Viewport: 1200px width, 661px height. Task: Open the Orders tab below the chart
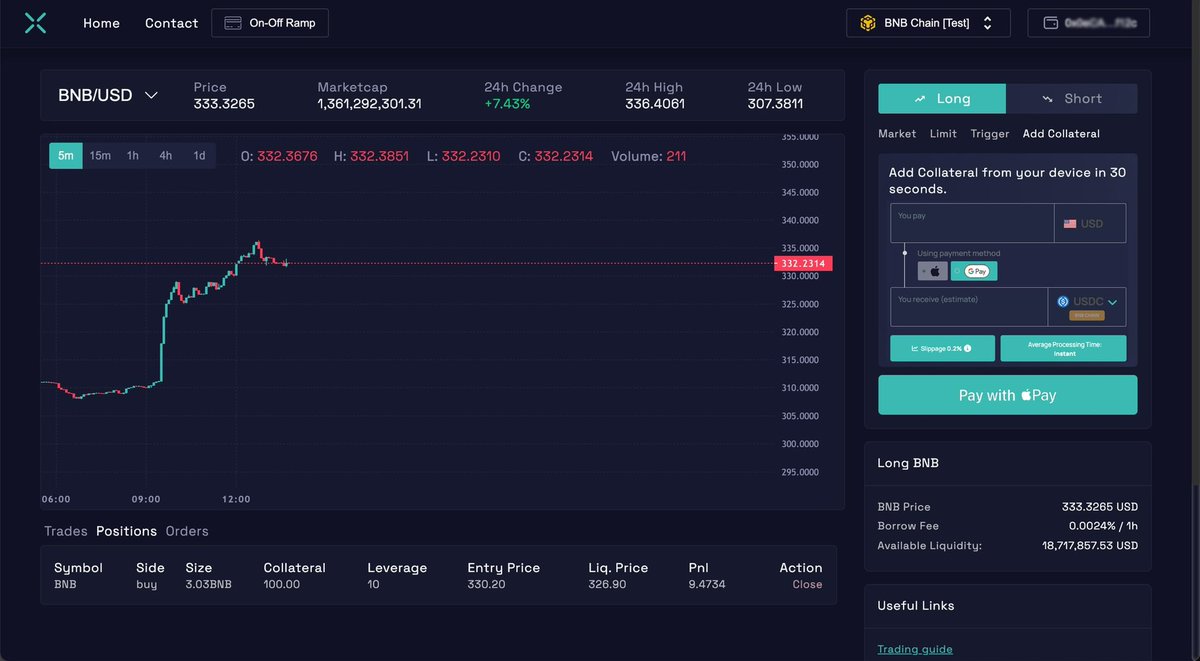click(x=187, y=531)
